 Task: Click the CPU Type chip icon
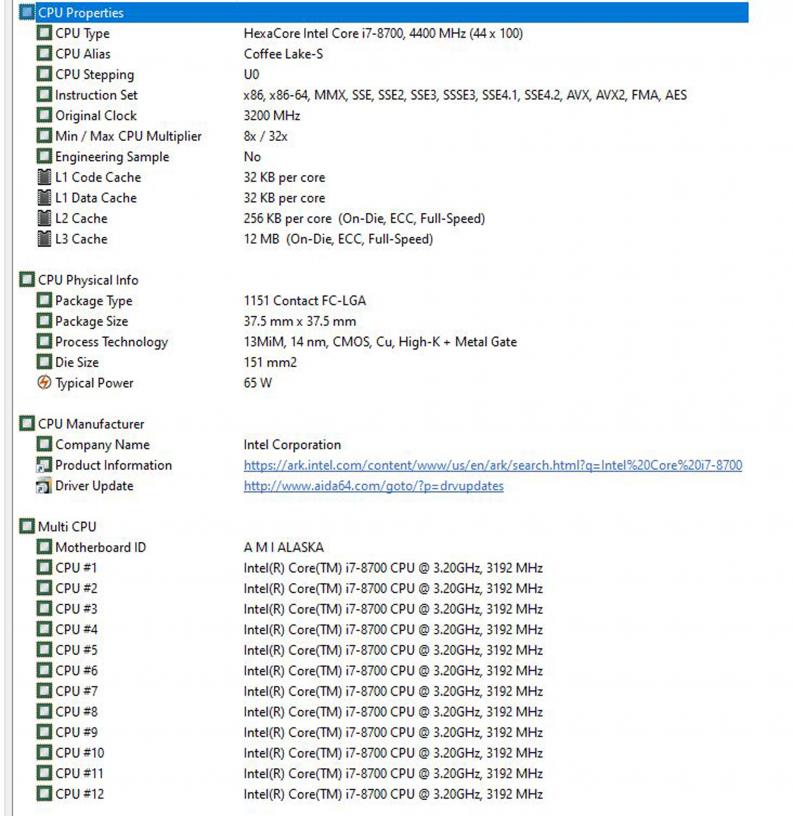tap(44, 33)
